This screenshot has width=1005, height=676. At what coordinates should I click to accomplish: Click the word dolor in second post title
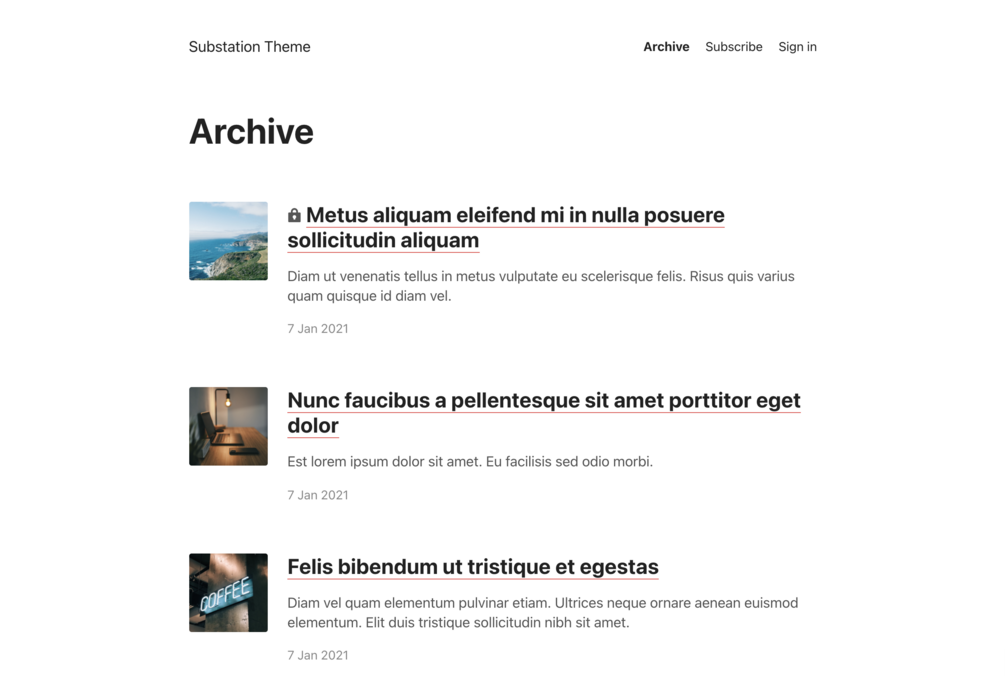pyautogui.click(x=313, y=425)
